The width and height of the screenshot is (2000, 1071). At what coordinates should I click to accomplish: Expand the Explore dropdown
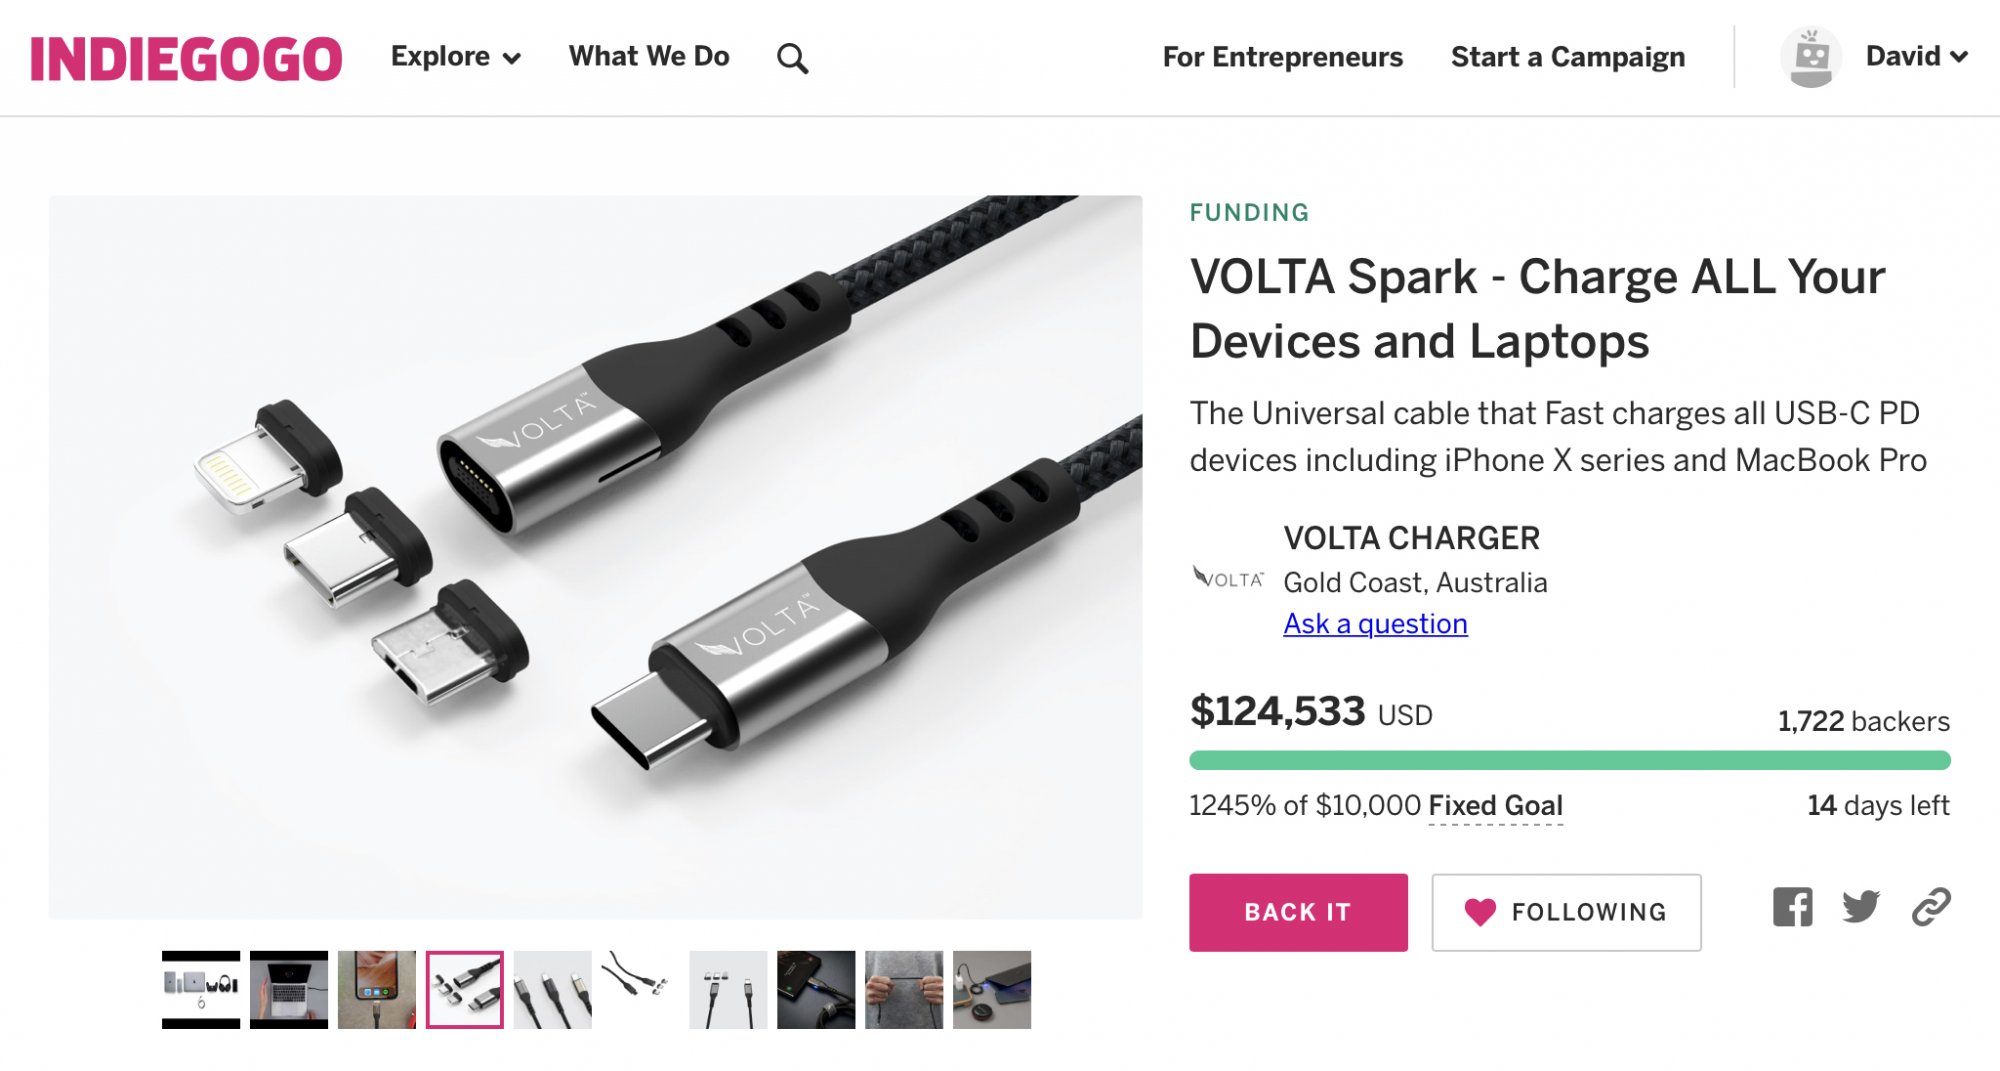pos(455,57)
